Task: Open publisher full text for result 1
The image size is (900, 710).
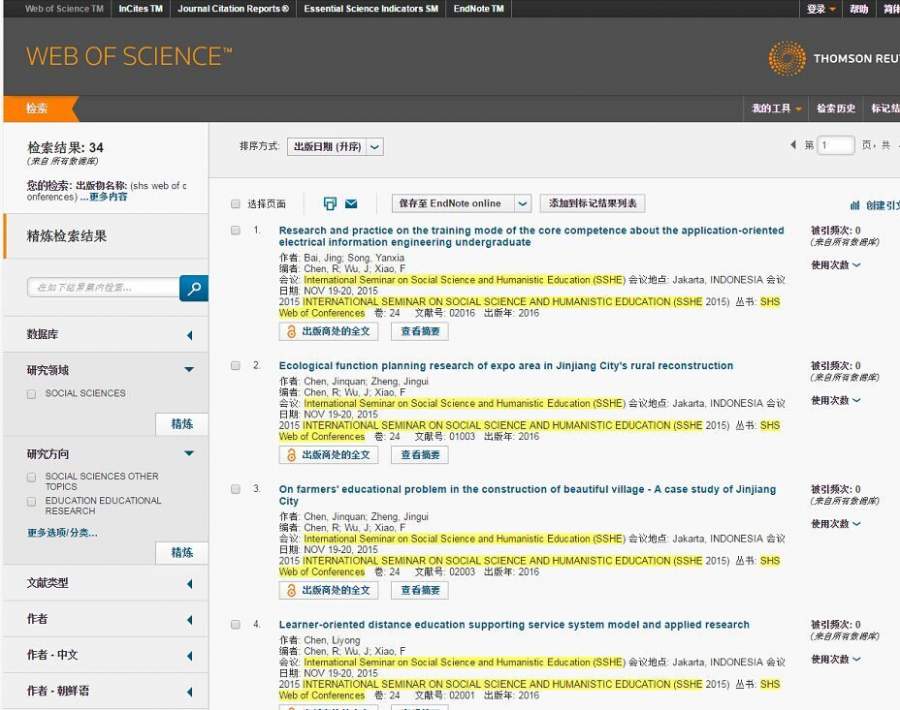Action: tap(328, 331)
